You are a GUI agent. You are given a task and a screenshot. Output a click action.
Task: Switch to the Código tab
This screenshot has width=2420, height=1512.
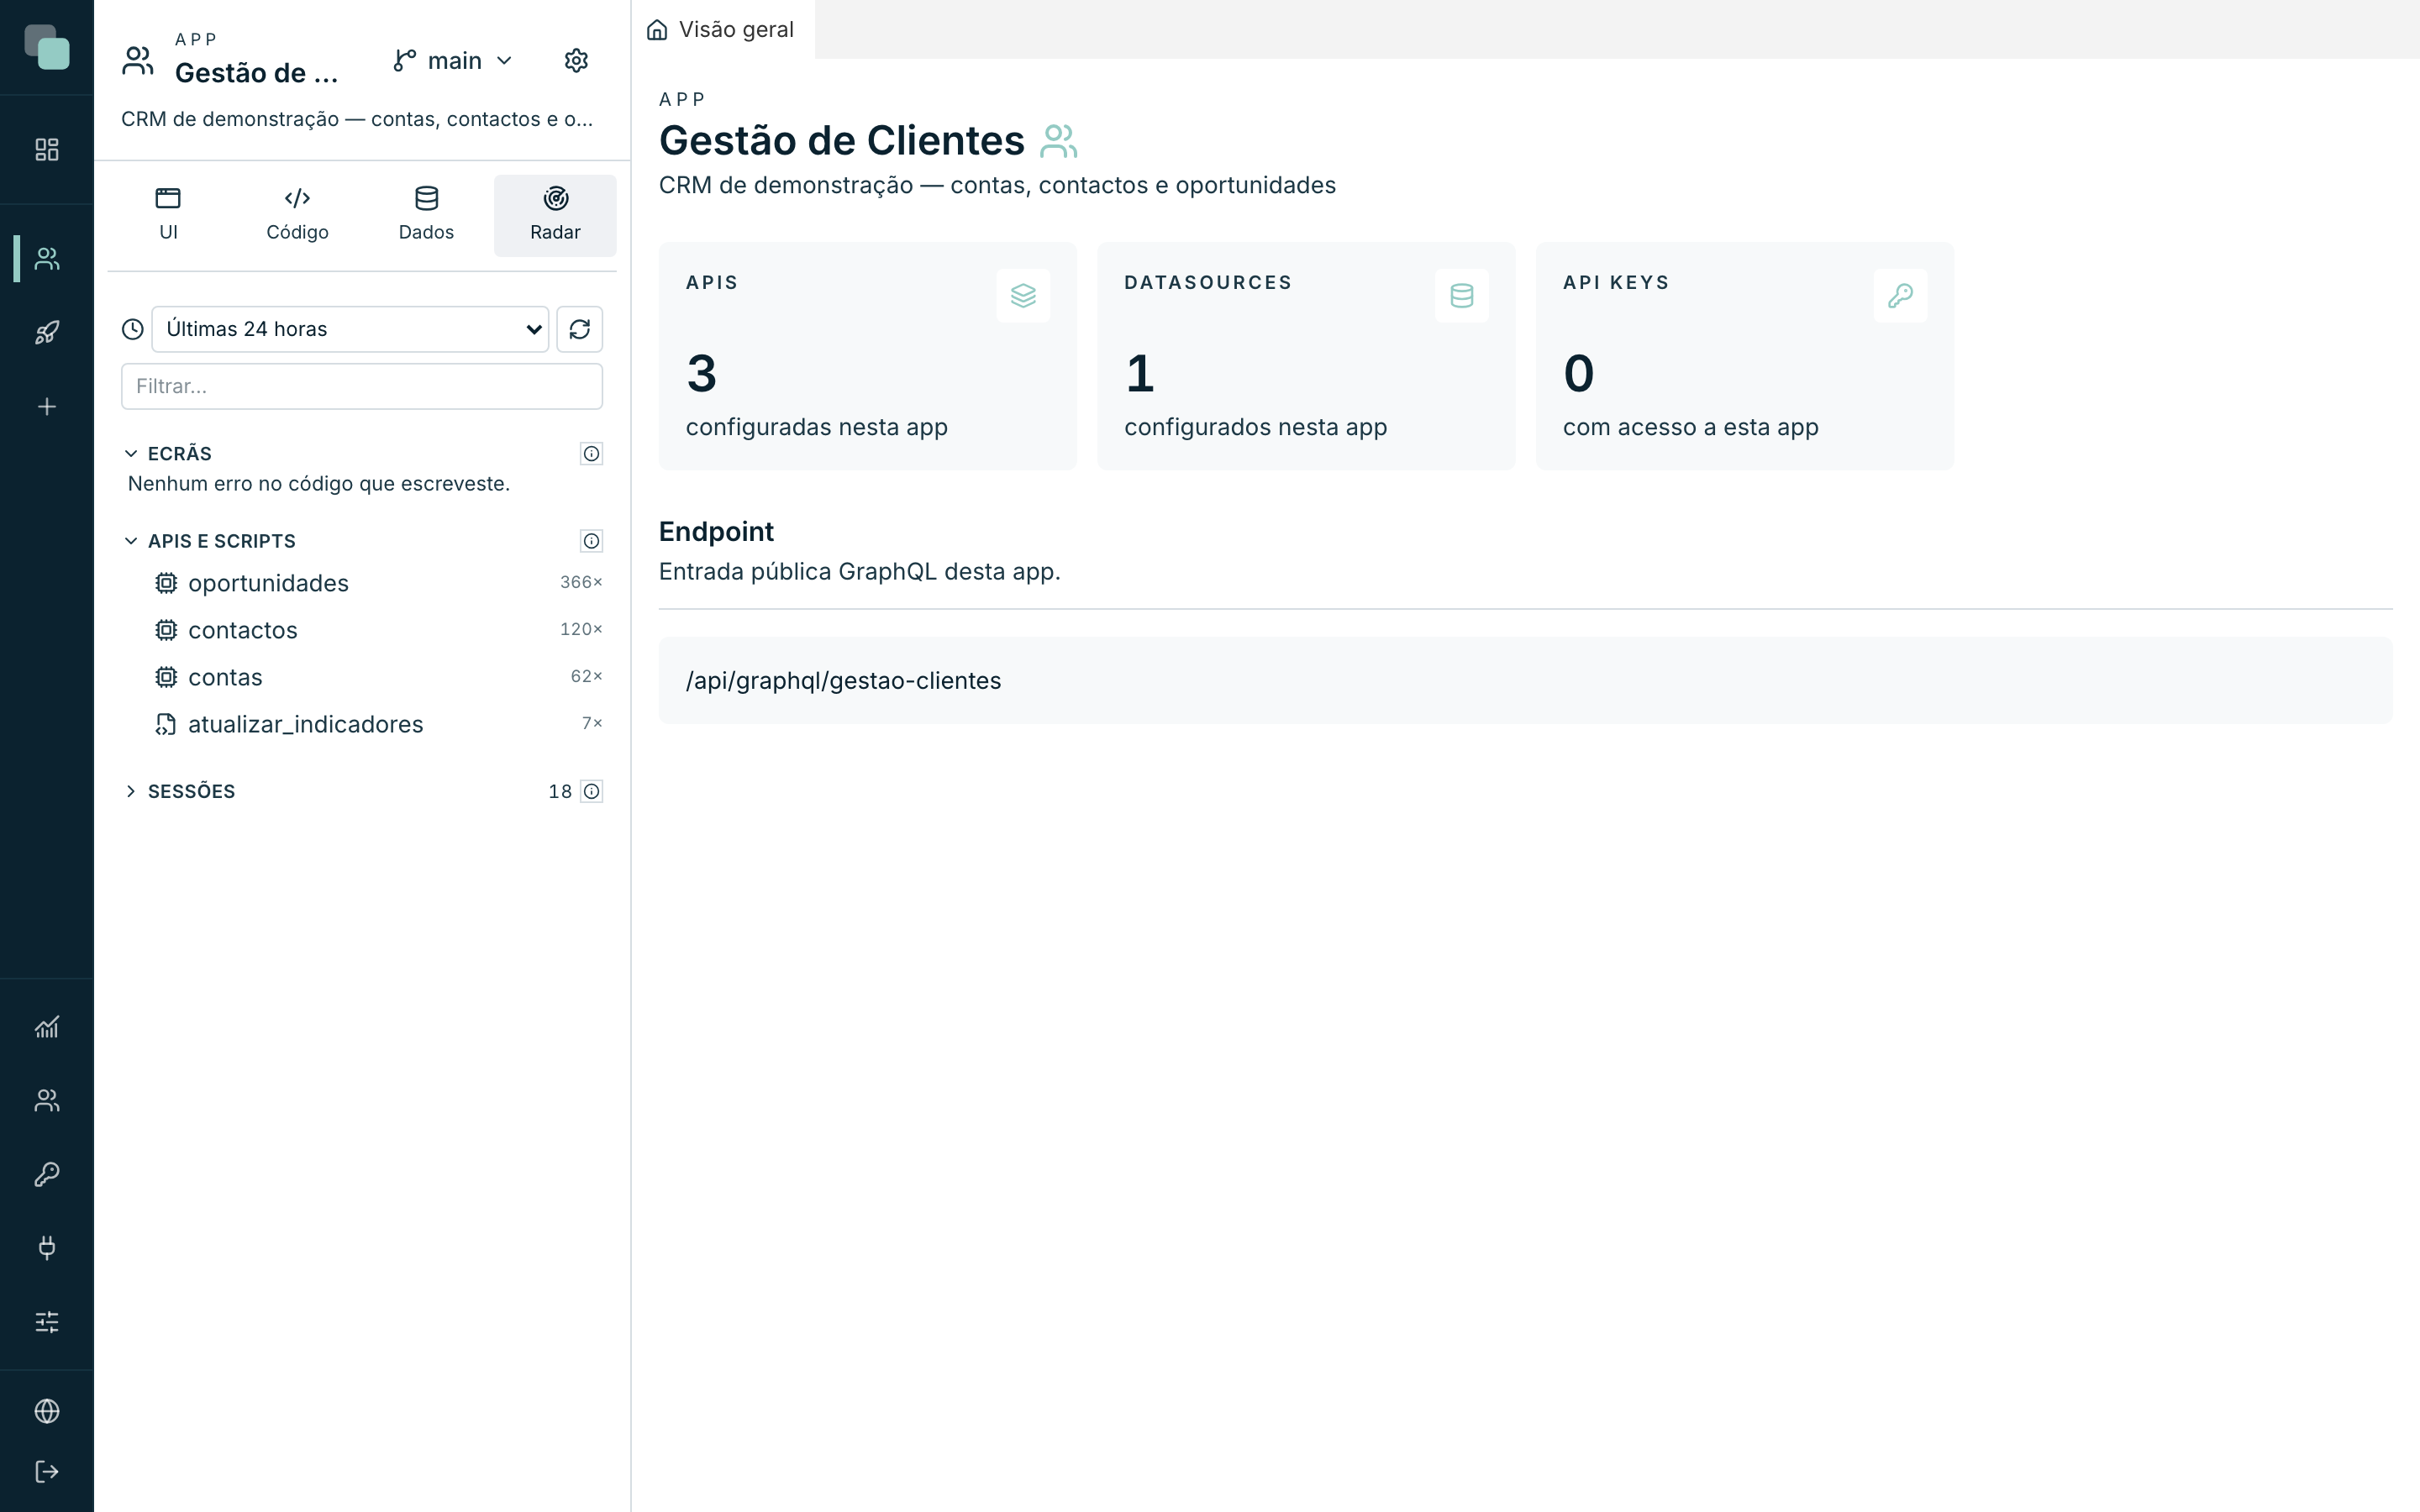click(x=297, y=215)
